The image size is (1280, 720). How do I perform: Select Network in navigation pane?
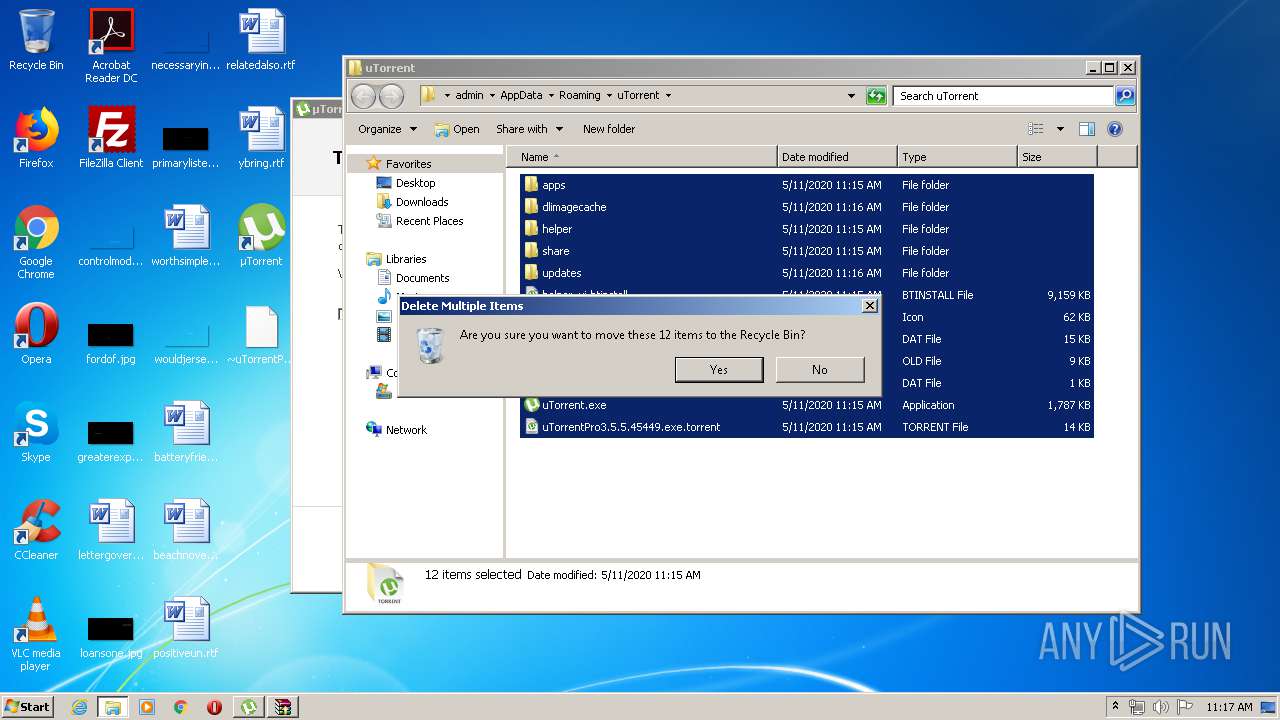point(406,430)
